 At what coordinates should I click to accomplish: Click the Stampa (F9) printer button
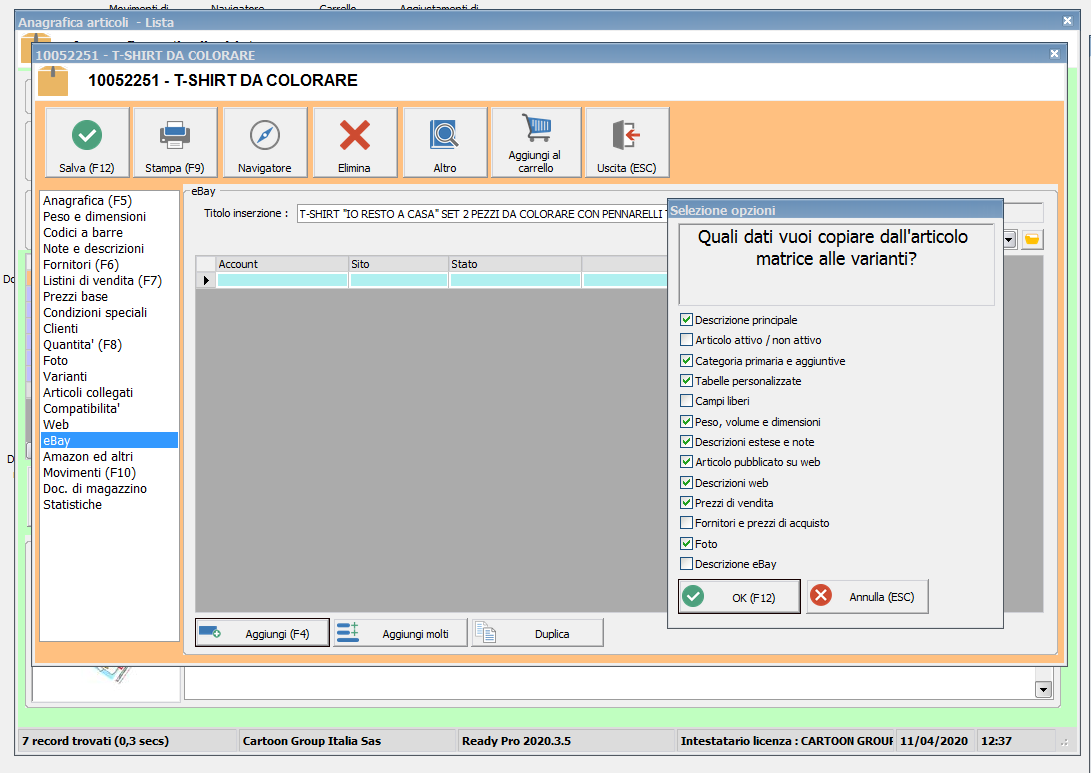click(175, 142)
